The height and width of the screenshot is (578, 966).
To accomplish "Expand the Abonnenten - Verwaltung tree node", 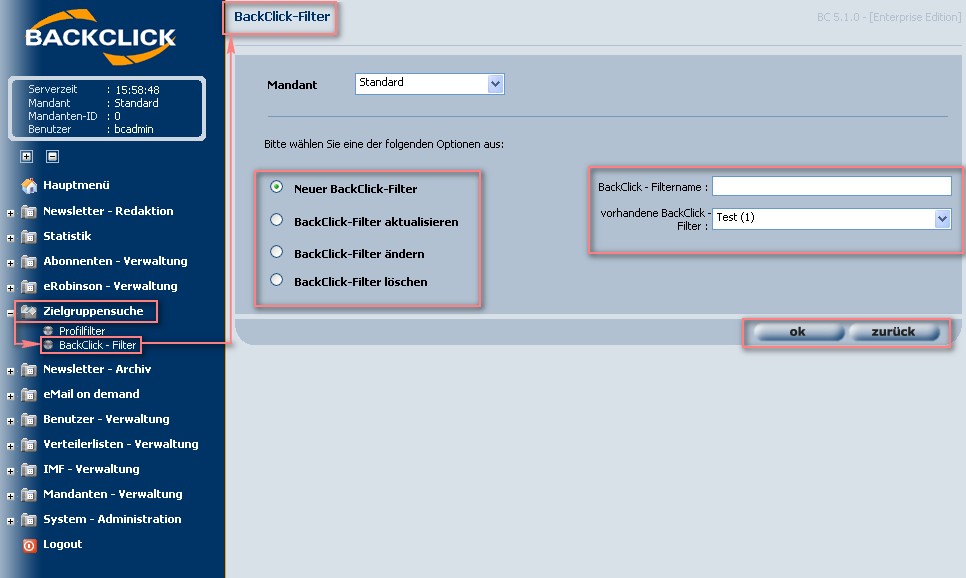I will coord(10,263).
